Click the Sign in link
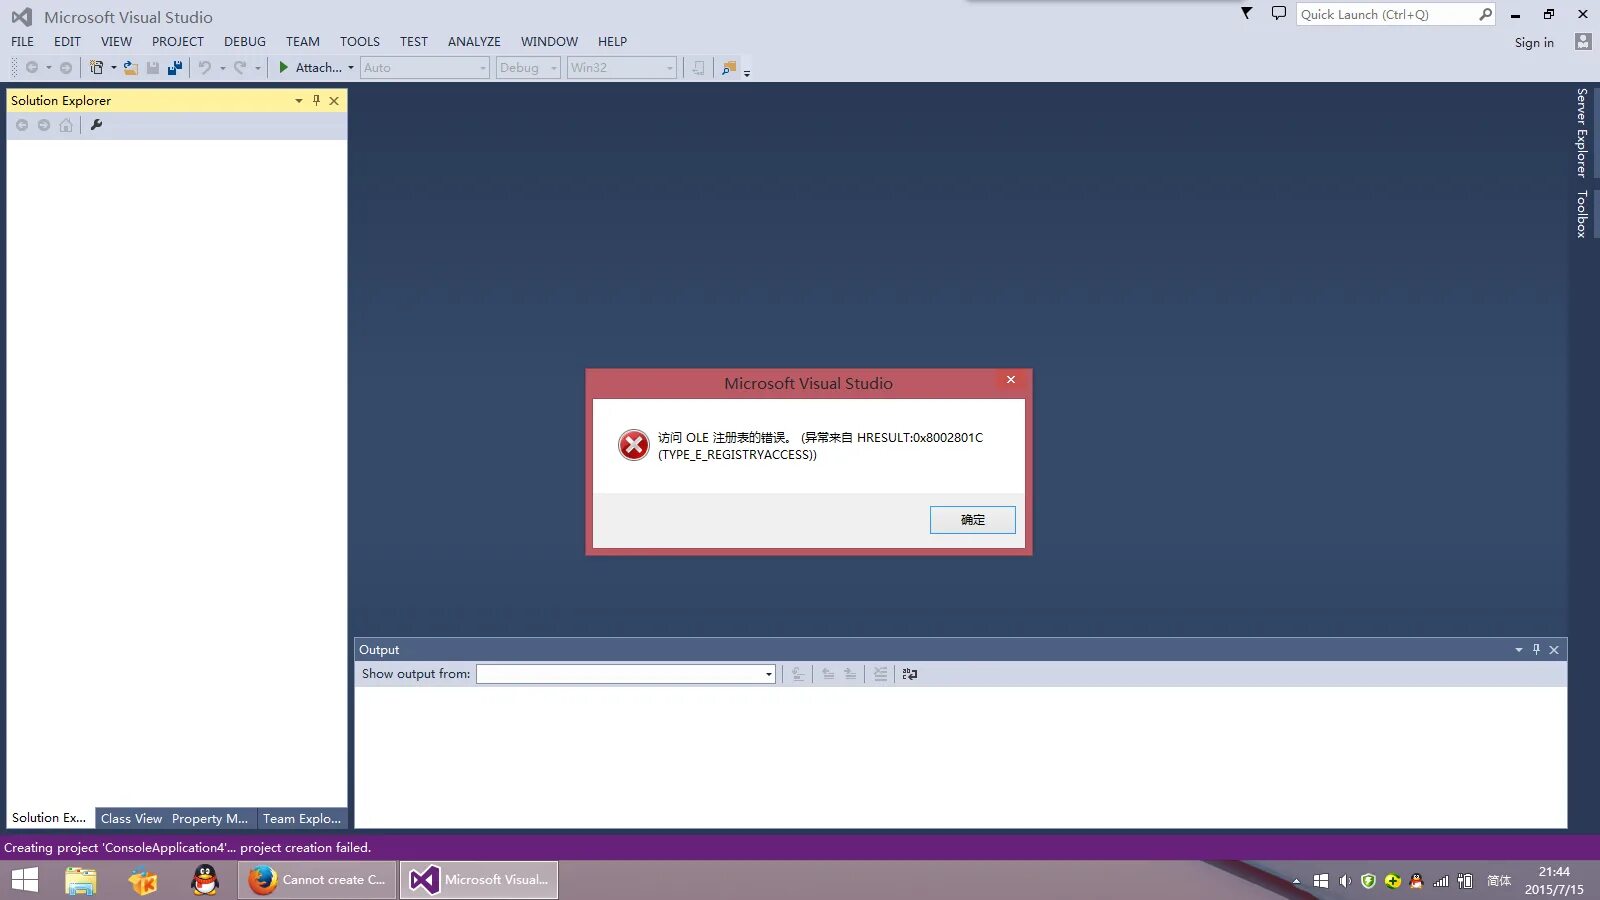1600x900 pixels. [1534, 42]
